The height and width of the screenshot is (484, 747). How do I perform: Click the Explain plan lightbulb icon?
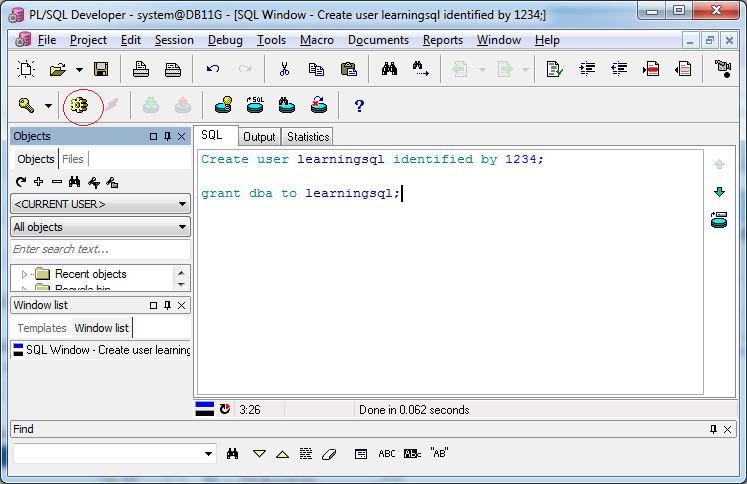(x=223, y=105)
